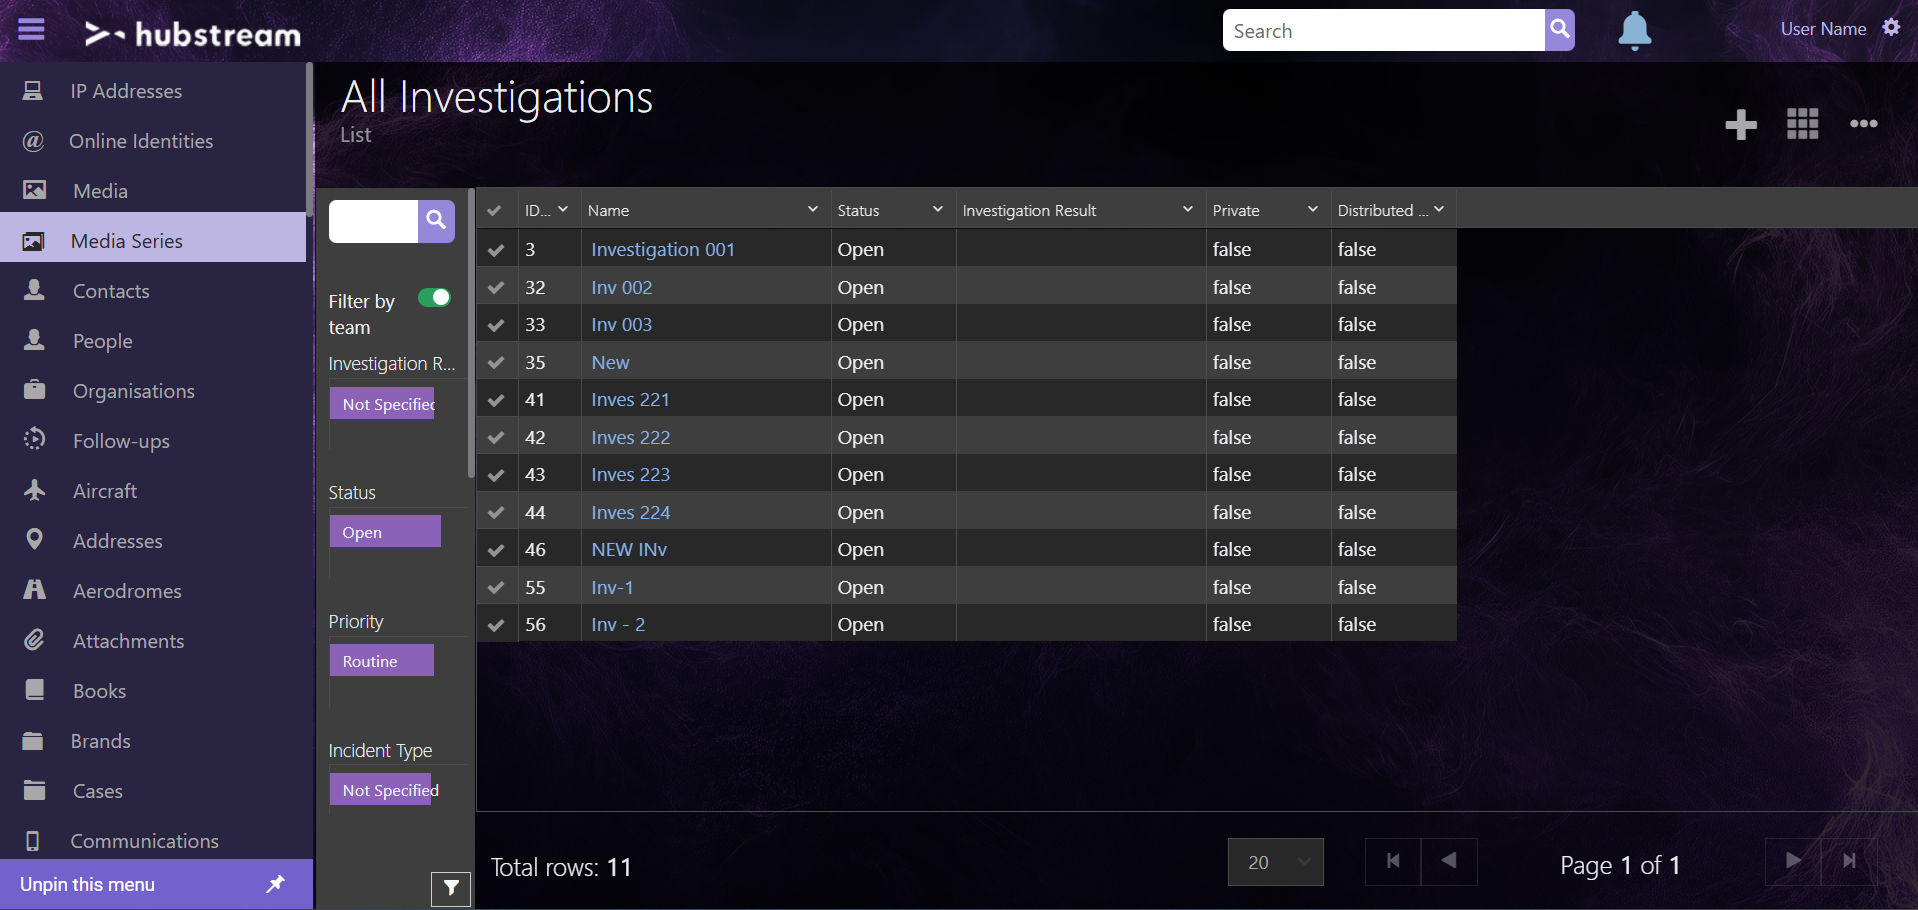Expand the Name column header dropdown

click(812, 210)
